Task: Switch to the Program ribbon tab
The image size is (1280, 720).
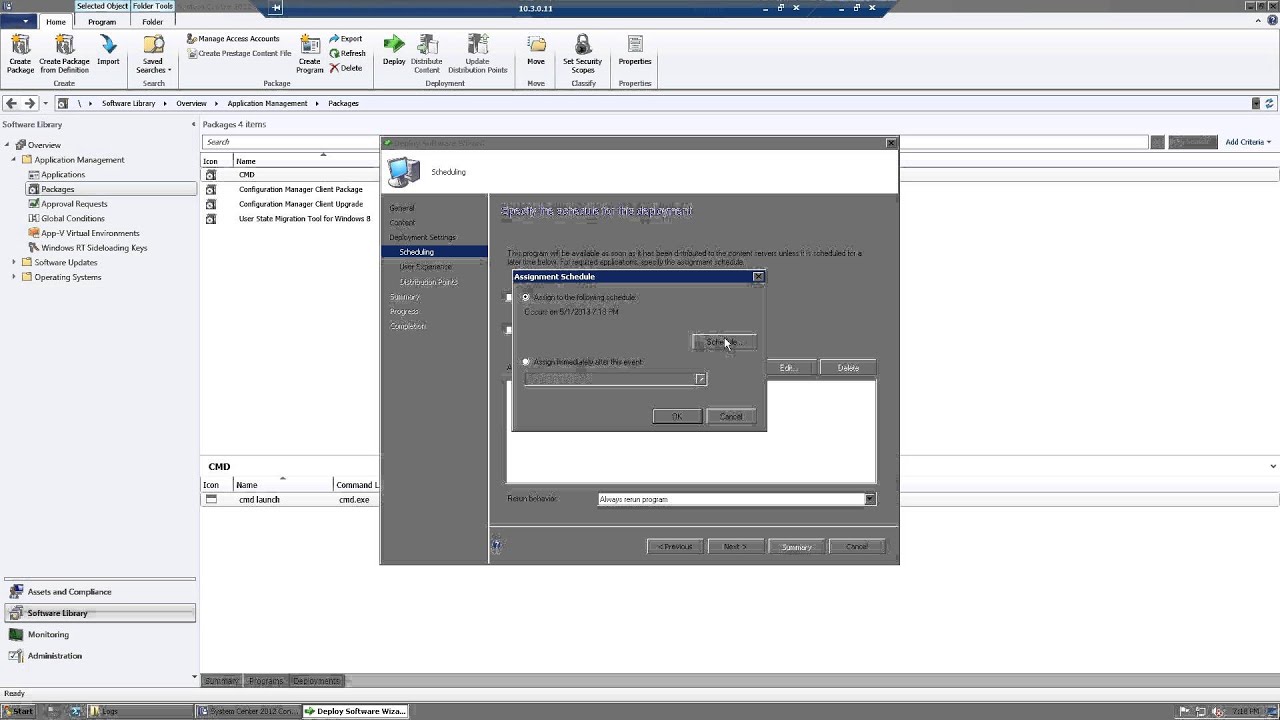Action: click(x=101, y=21)
